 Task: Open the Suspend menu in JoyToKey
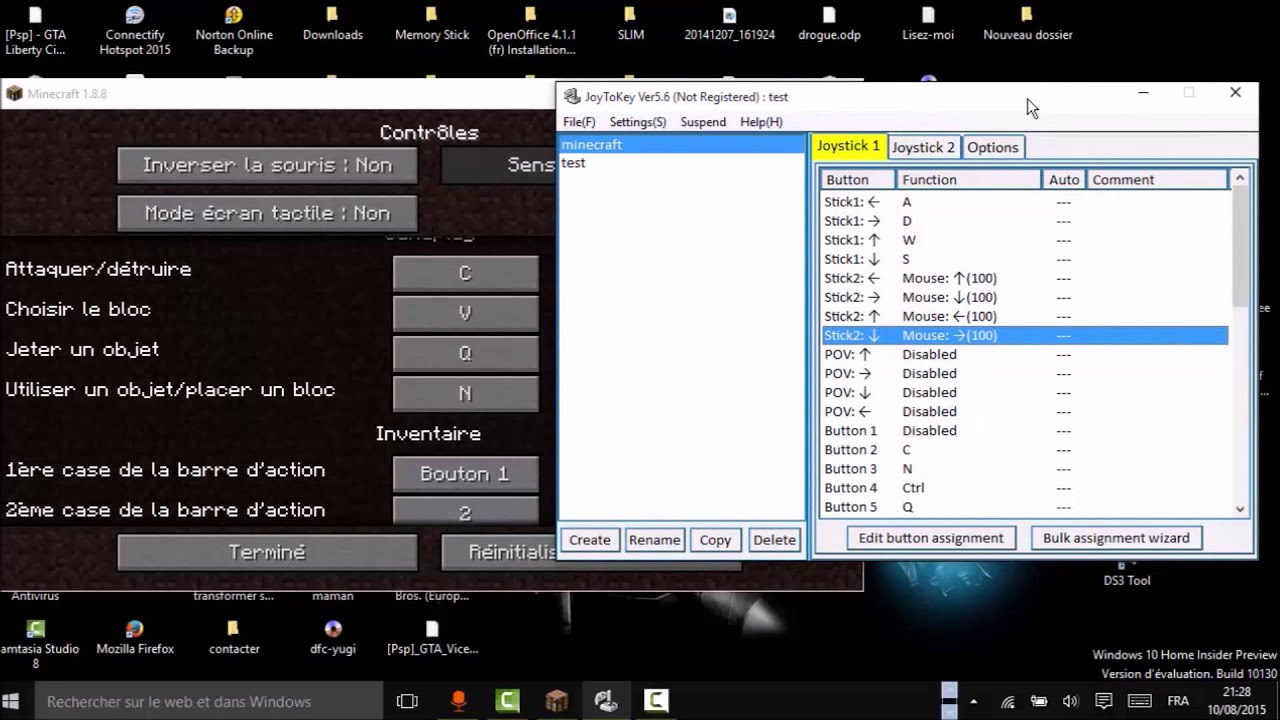[703, 122]
